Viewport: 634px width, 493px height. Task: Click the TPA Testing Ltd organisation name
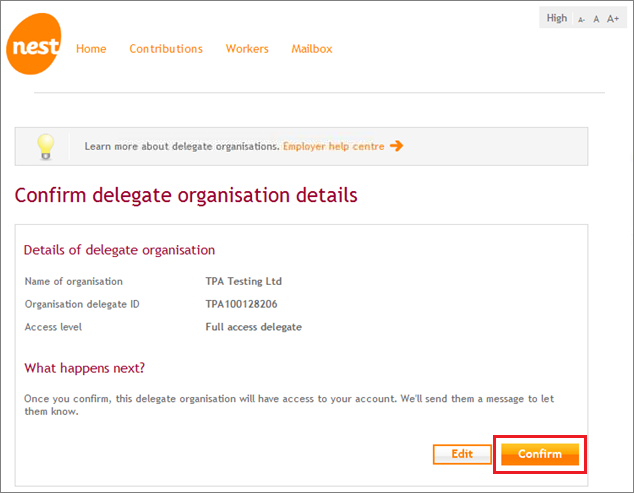(x=243, y=281)
